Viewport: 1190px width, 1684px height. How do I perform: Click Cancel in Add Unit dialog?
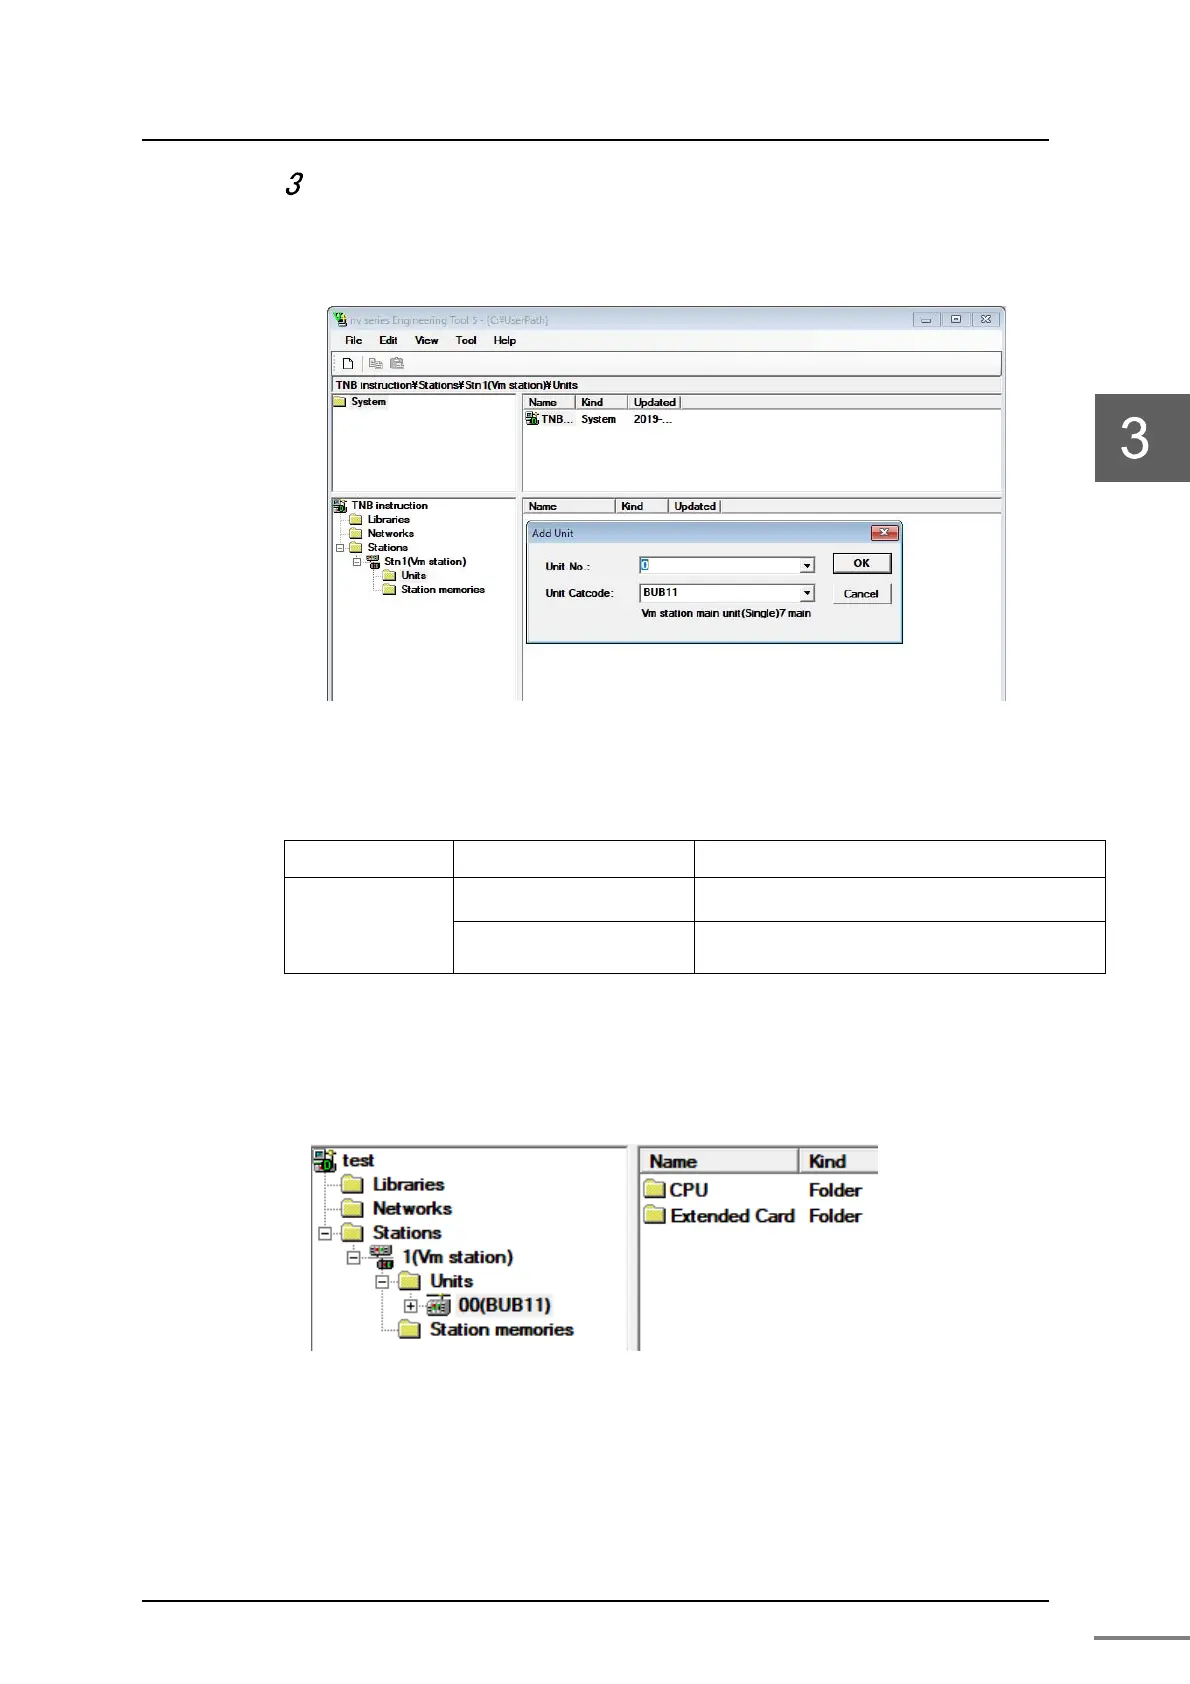(x=862, y=594)
